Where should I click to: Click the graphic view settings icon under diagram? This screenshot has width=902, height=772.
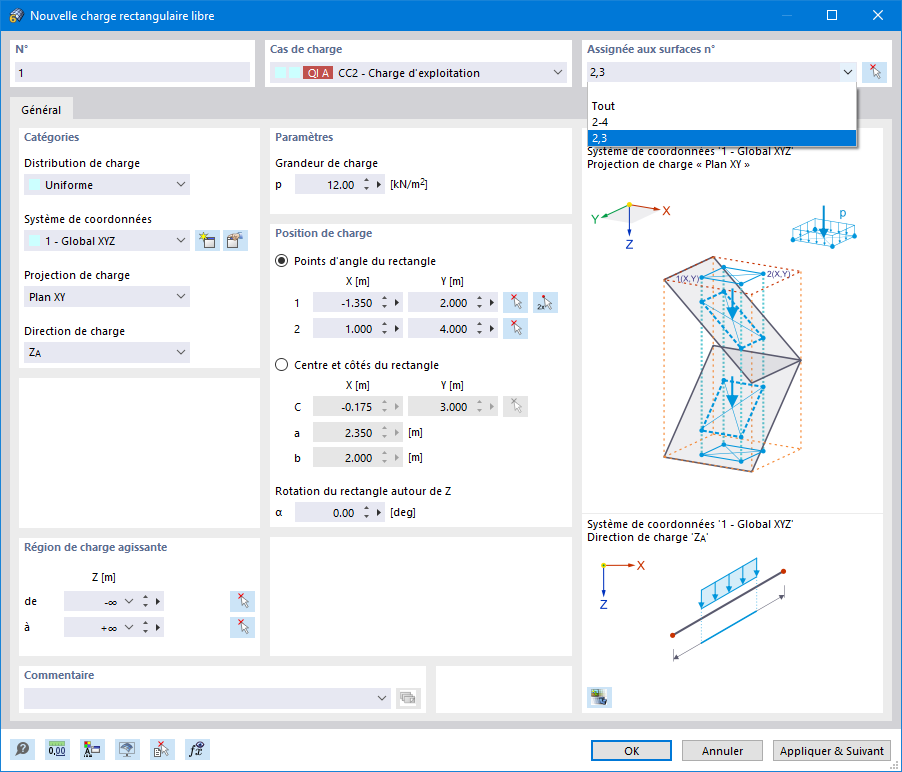pyautogui.click(x=599, y=697)
